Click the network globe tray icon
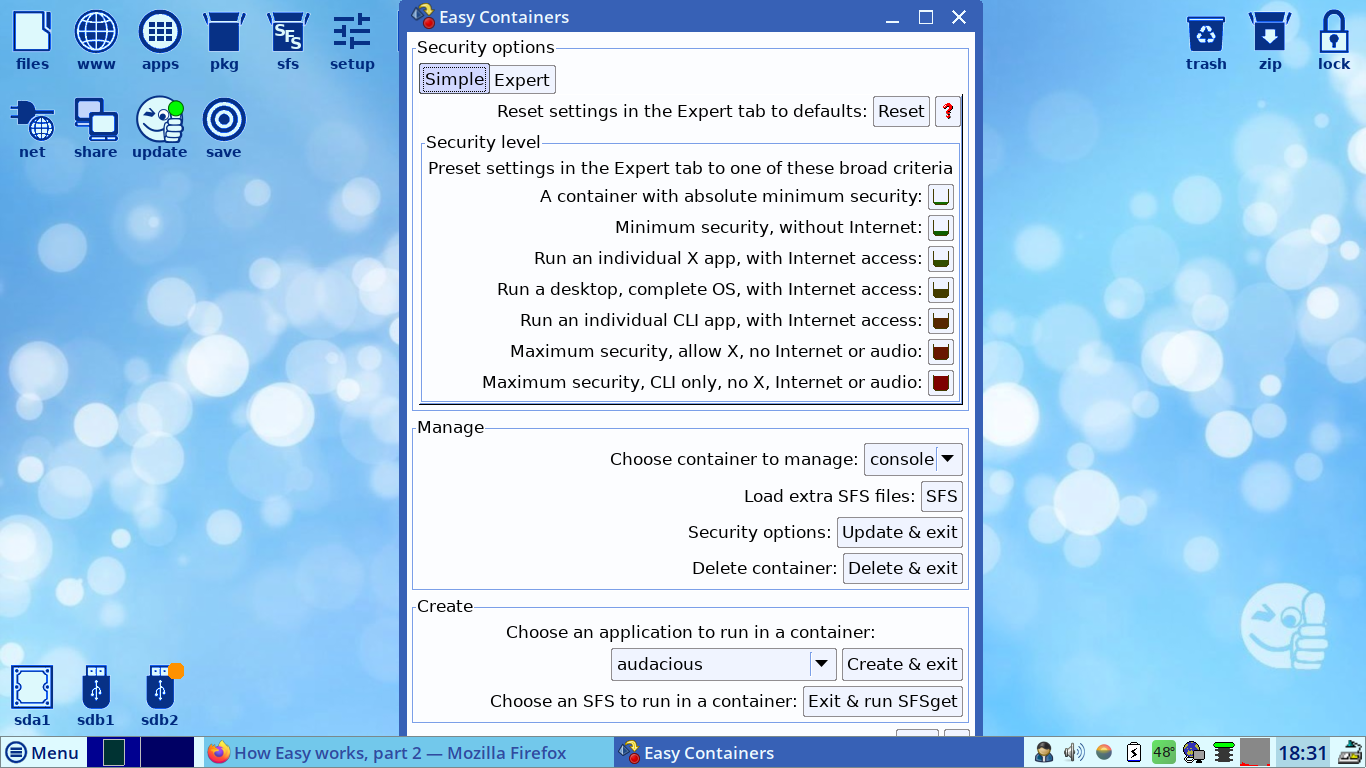This screenshot has height=768, width=1366. (x=1193, y=752)
